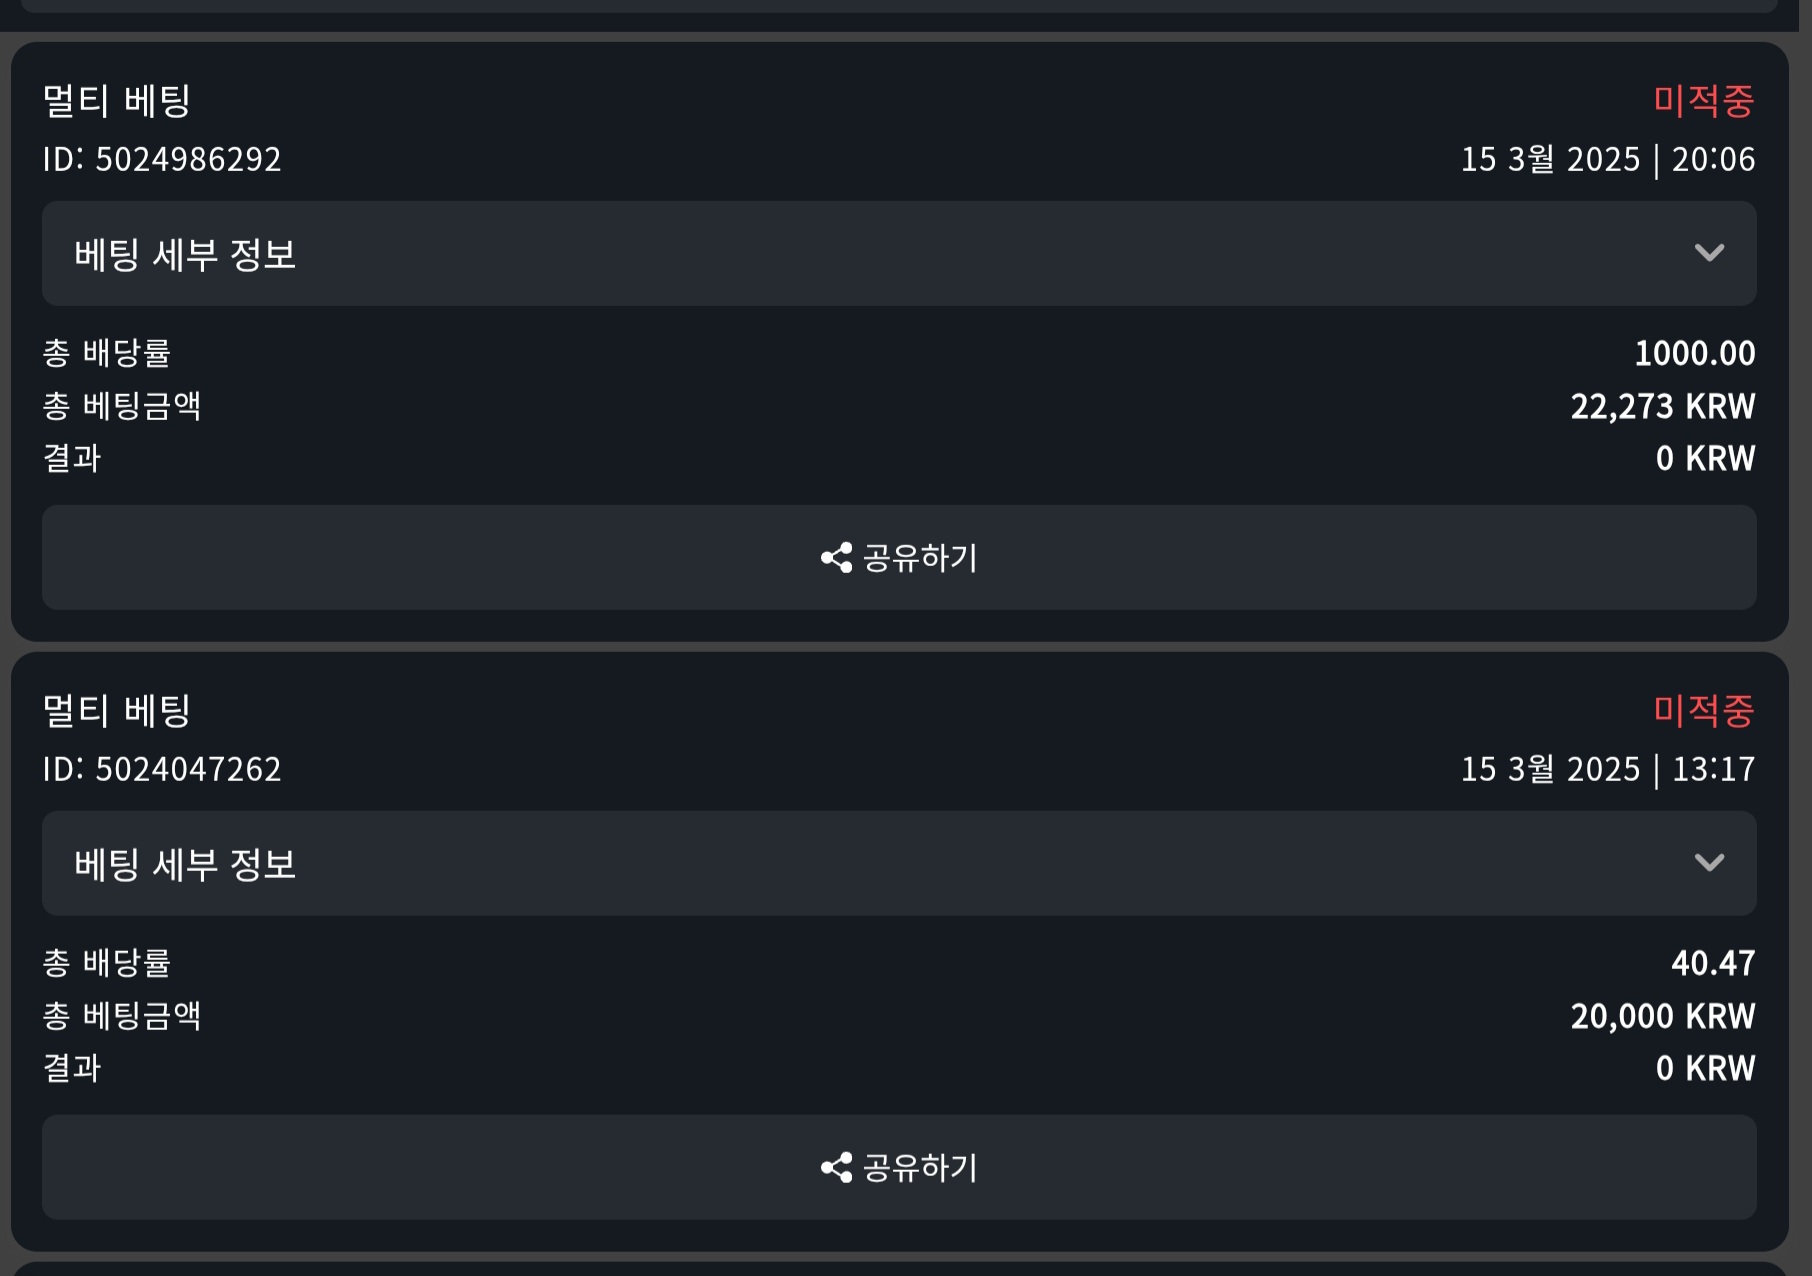Open 베팅 세부 정보 of 13:17 bet
This screenshot has height=1276, width=1812.
(899, 864)
